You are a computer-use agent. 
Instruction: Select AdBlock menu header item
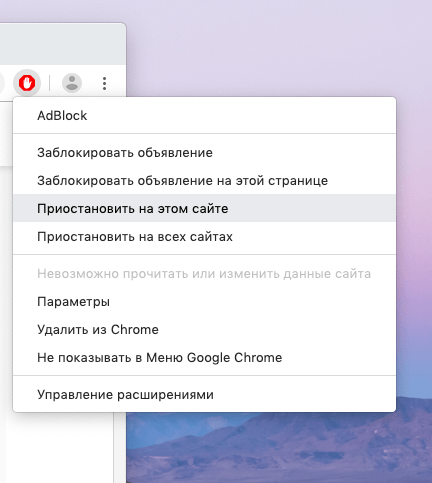click(204, 116)
